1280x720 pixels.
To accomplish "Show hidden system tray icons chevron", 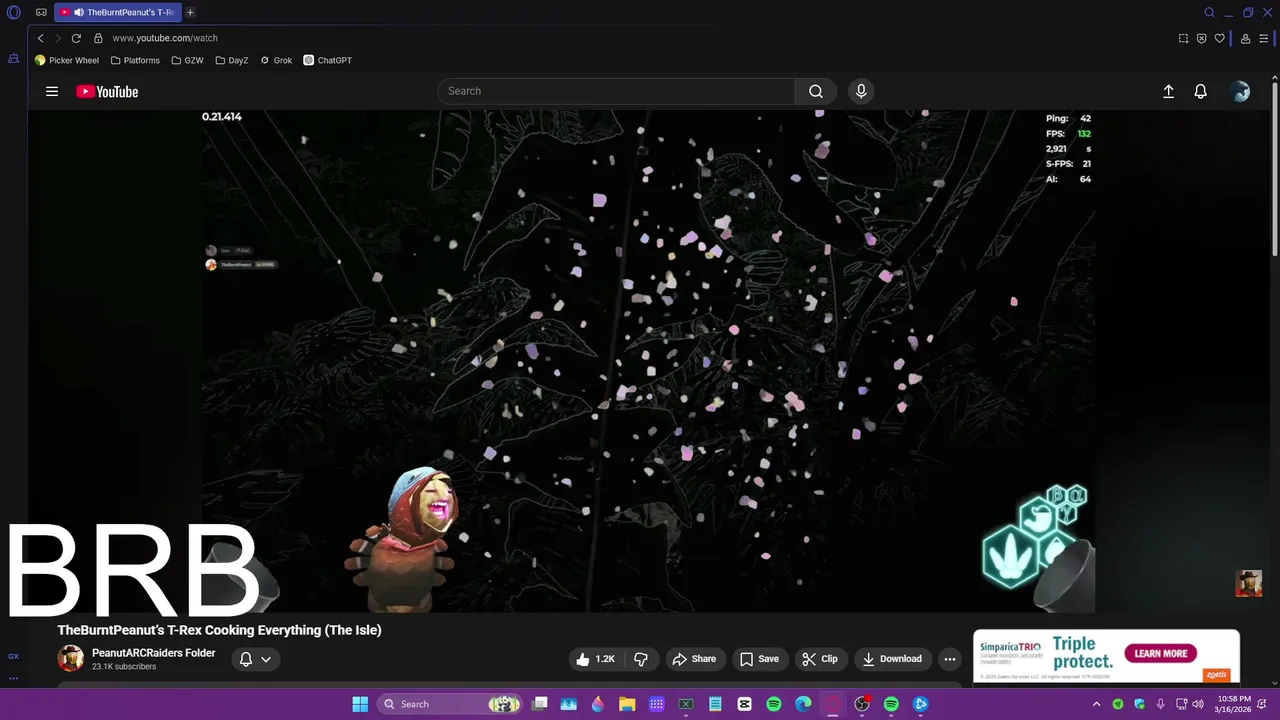I will point(1096,704).
